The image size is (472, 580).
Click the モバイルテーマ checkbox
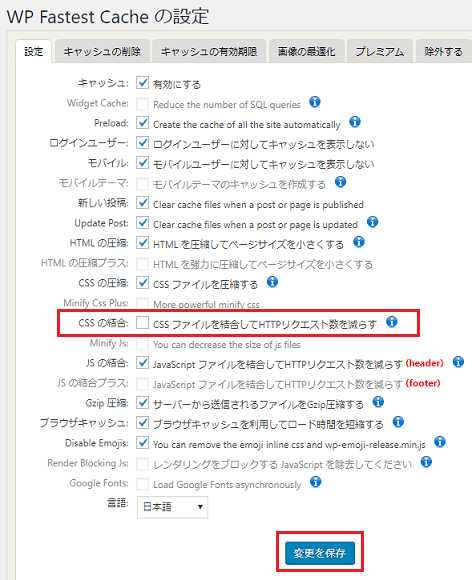point(142,183)
